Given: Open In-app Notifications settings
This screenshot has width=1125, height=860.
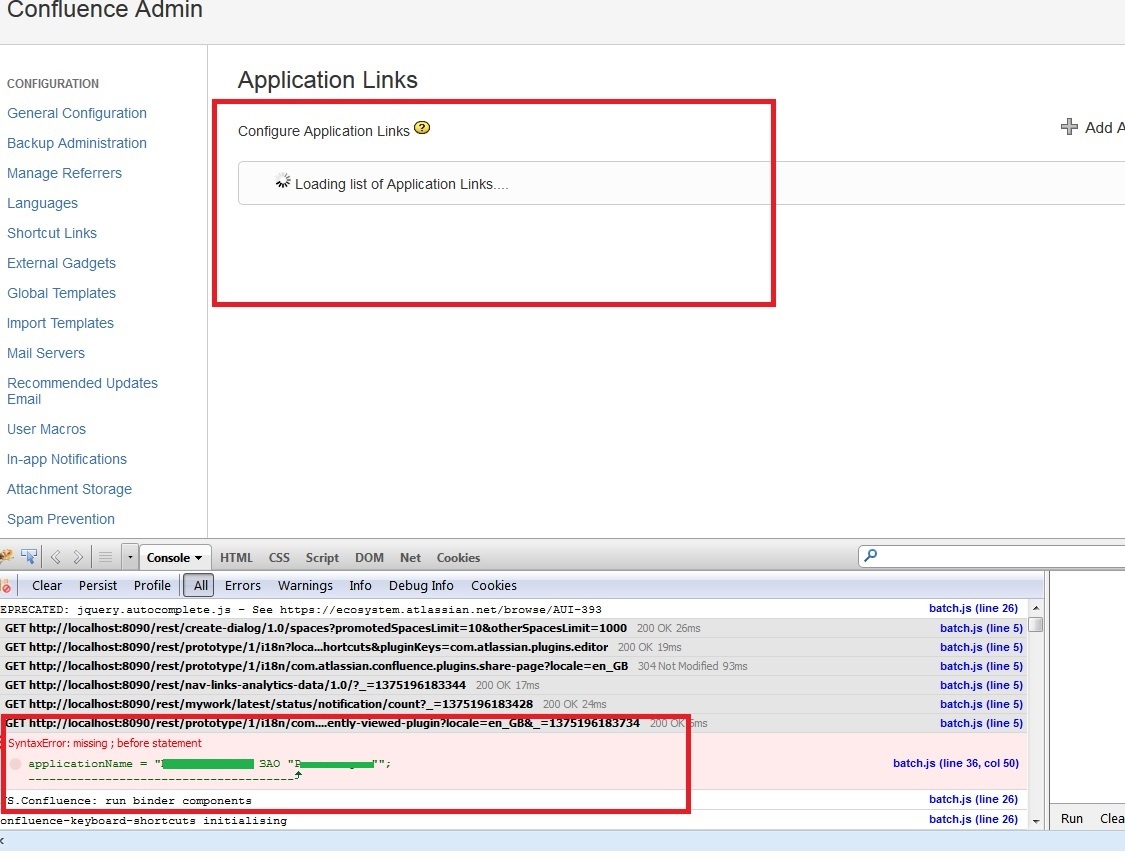Looking at the screenshot, I should tap(67, 460).
